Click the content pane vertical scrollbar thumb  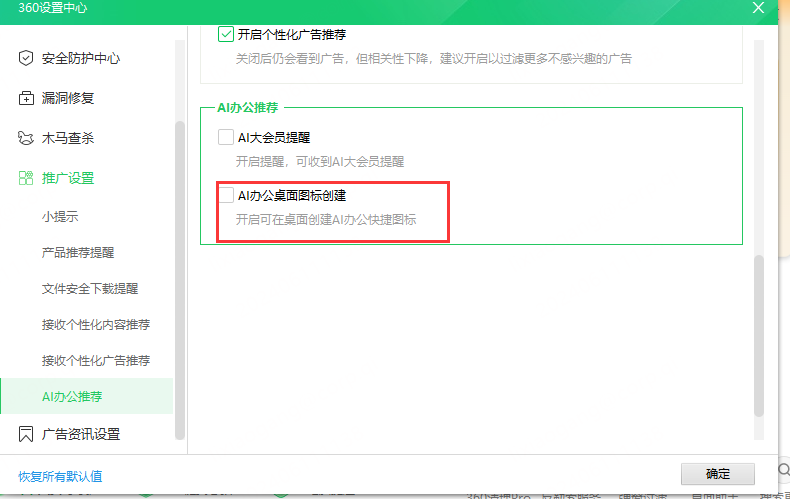[x=759, y=336]
